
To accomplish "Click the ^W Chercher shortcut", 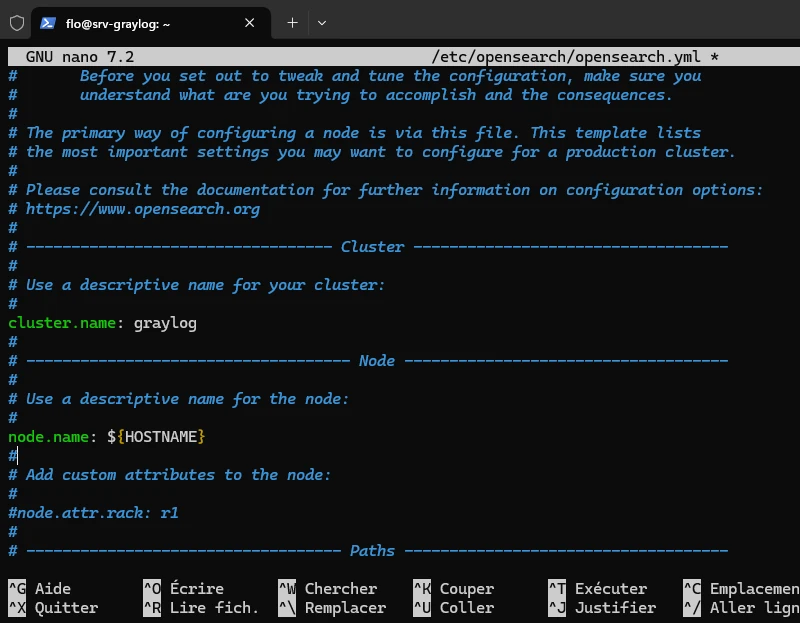I will 327,589.
